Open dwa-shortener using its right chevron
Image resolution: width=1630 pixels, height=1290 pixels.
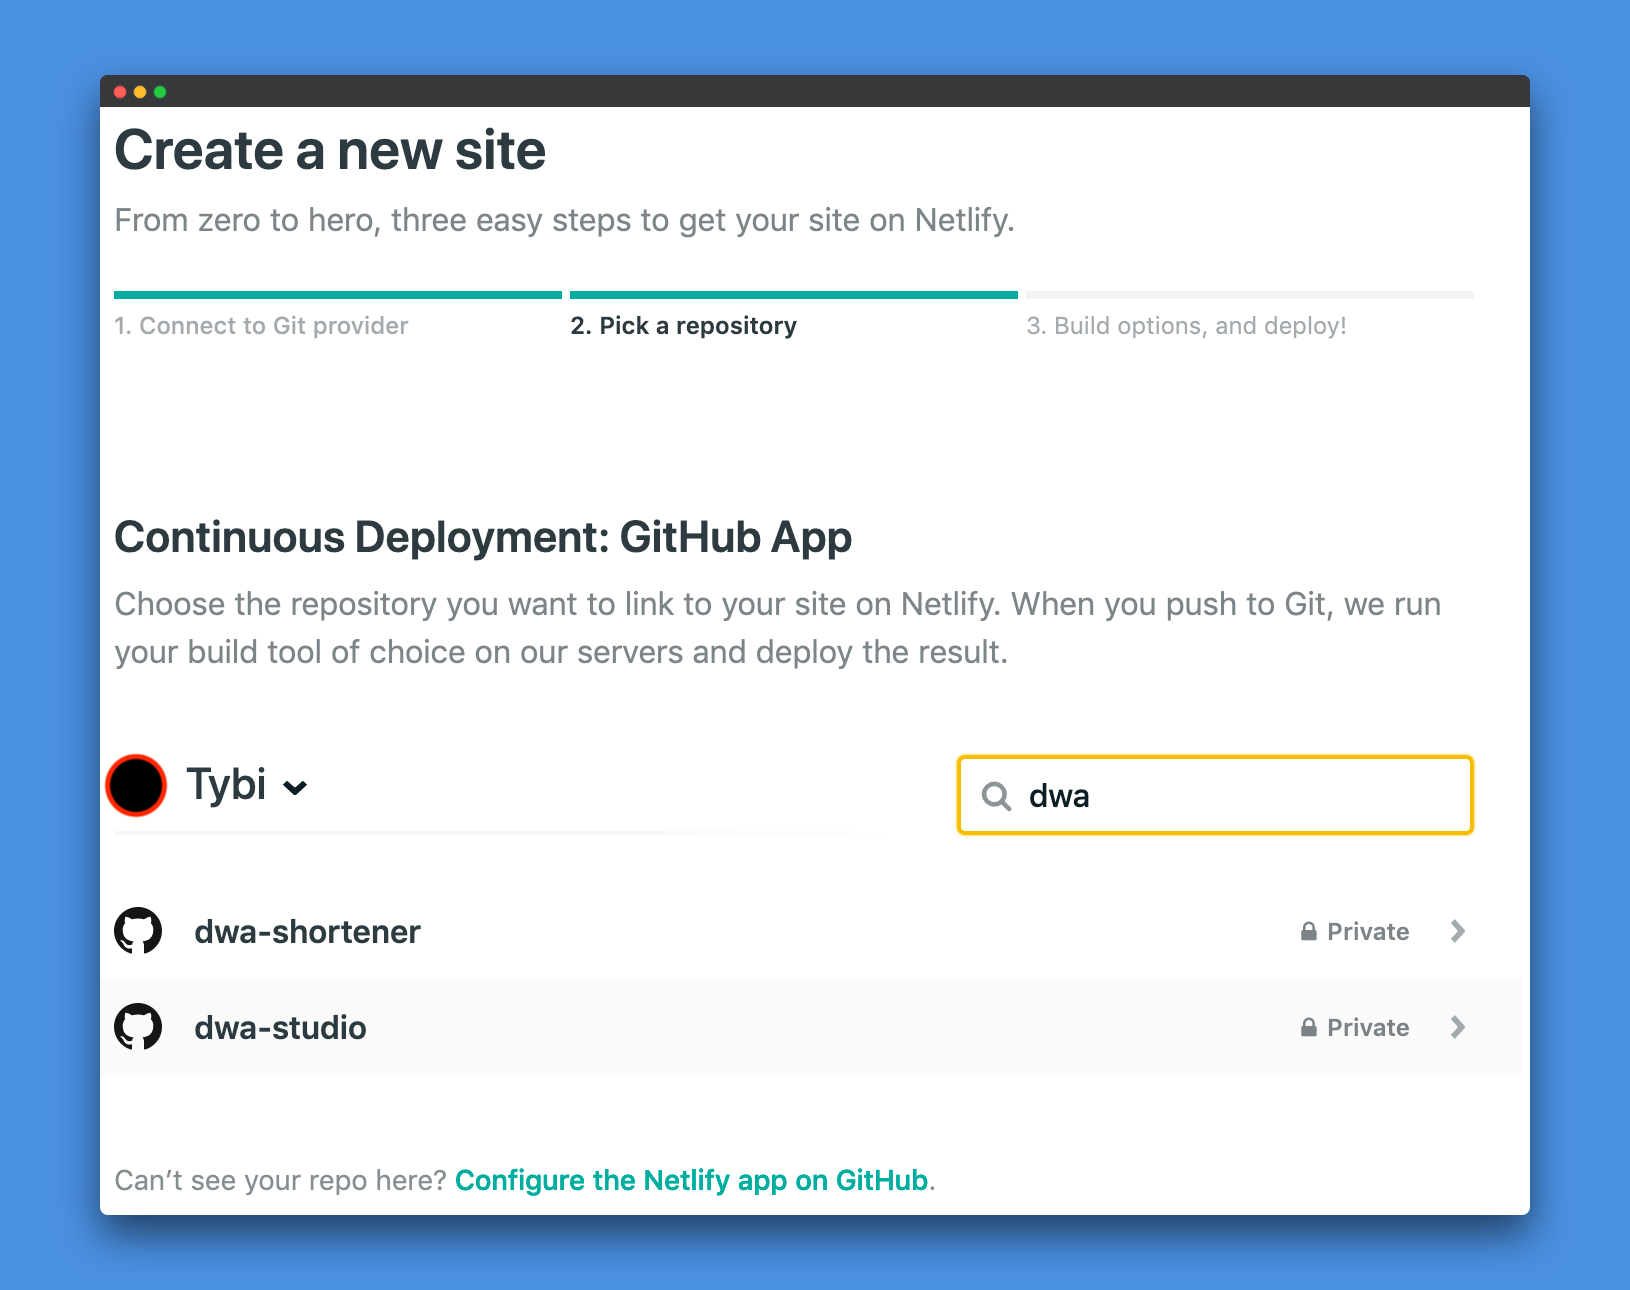1458,931
